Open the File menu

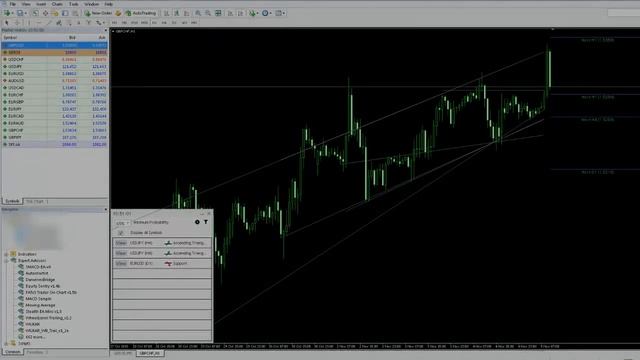[13, 4]
